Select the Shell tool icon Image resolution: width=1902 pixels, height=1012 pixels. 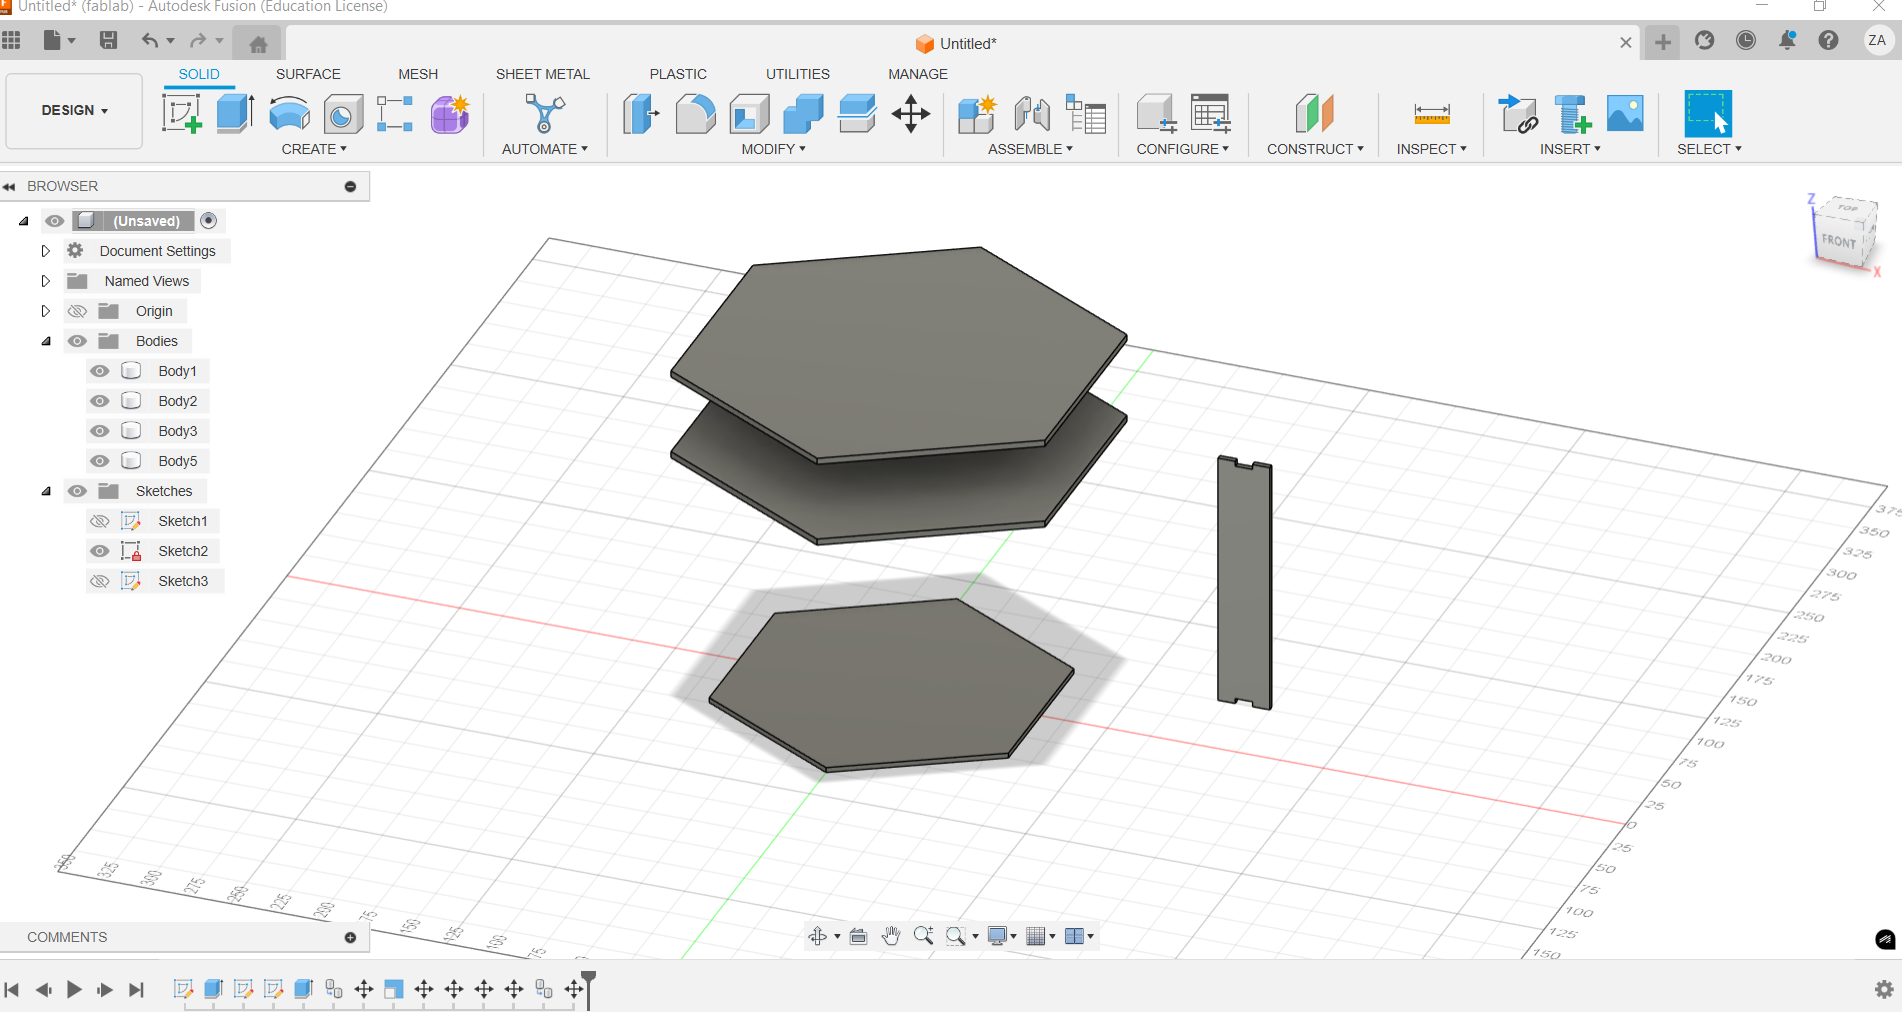(x=749, y=114)
